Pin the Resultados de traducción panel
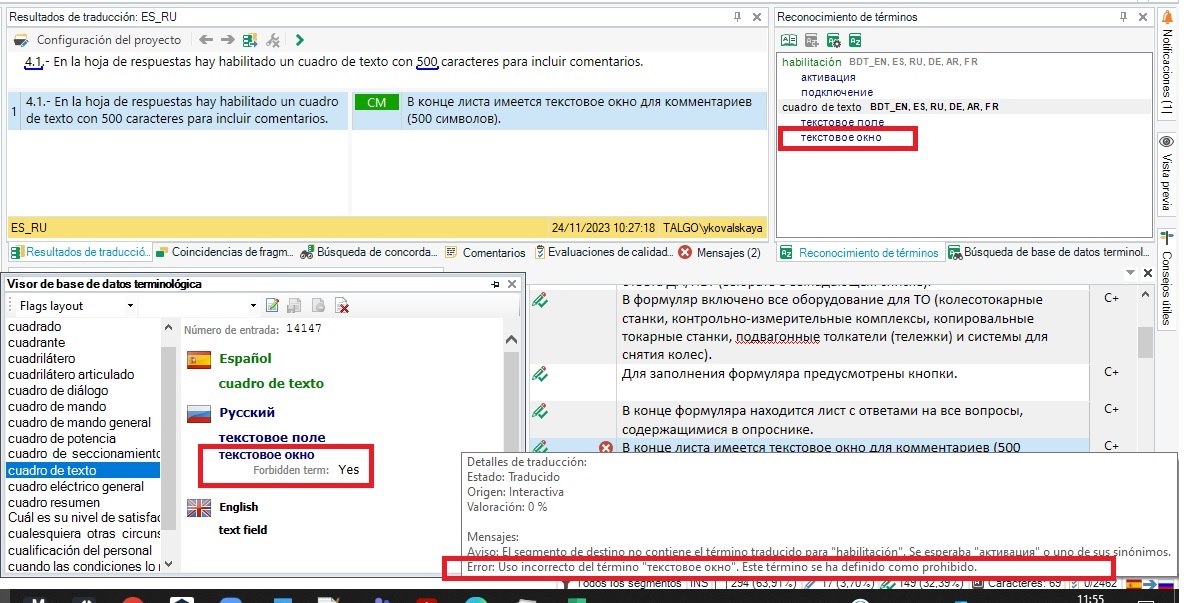1191x603 pixels. (737, 17)
